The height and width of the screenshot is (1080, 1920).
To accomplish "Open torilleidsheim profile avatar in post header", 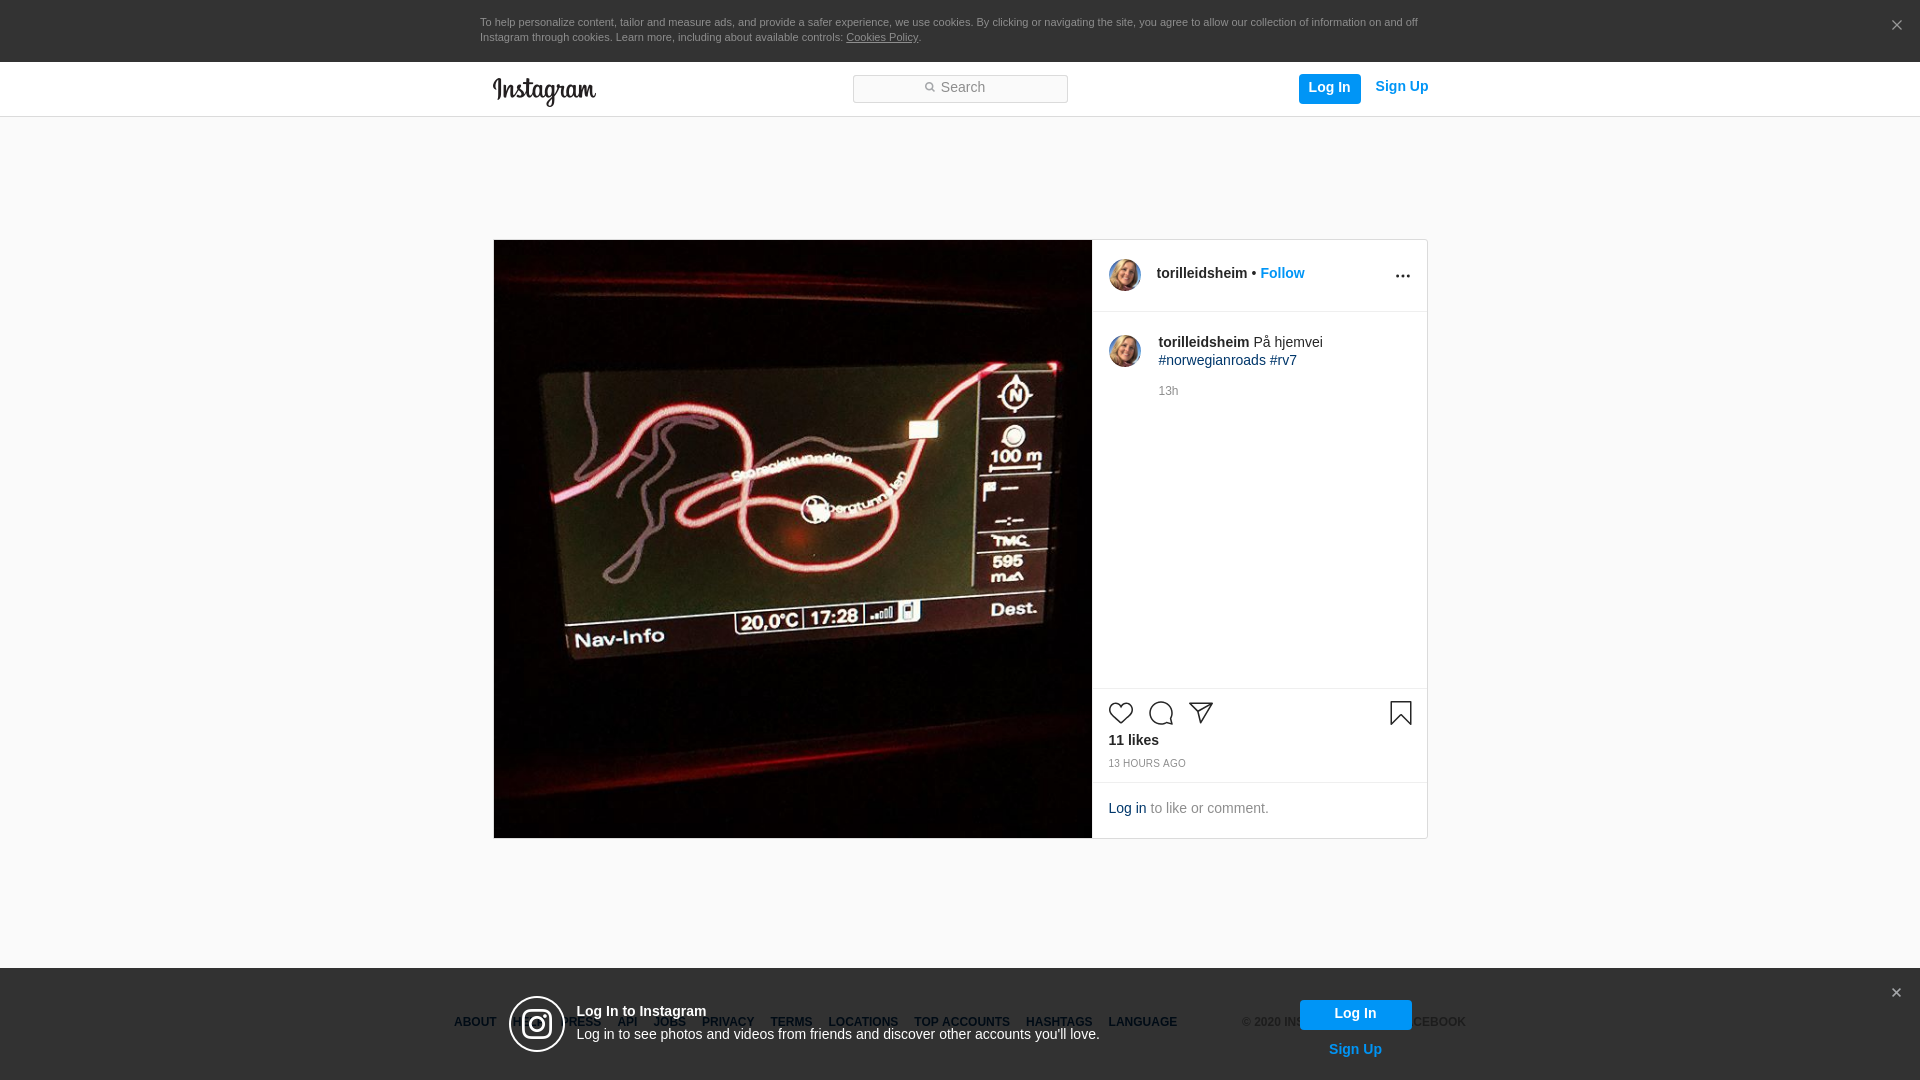I will [x=1124, y=275].
